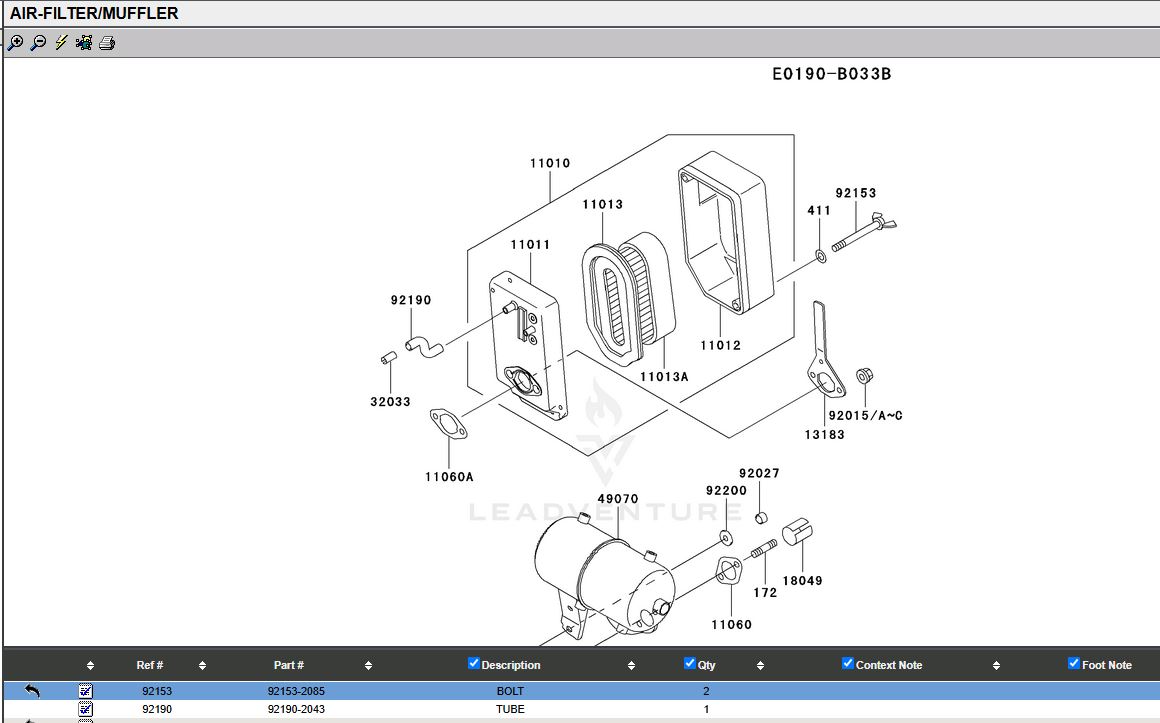The width and height of the screenshot is (1160, 723).
Task: Click the back arrow on the 92153 row
Action: pos(32,691)
